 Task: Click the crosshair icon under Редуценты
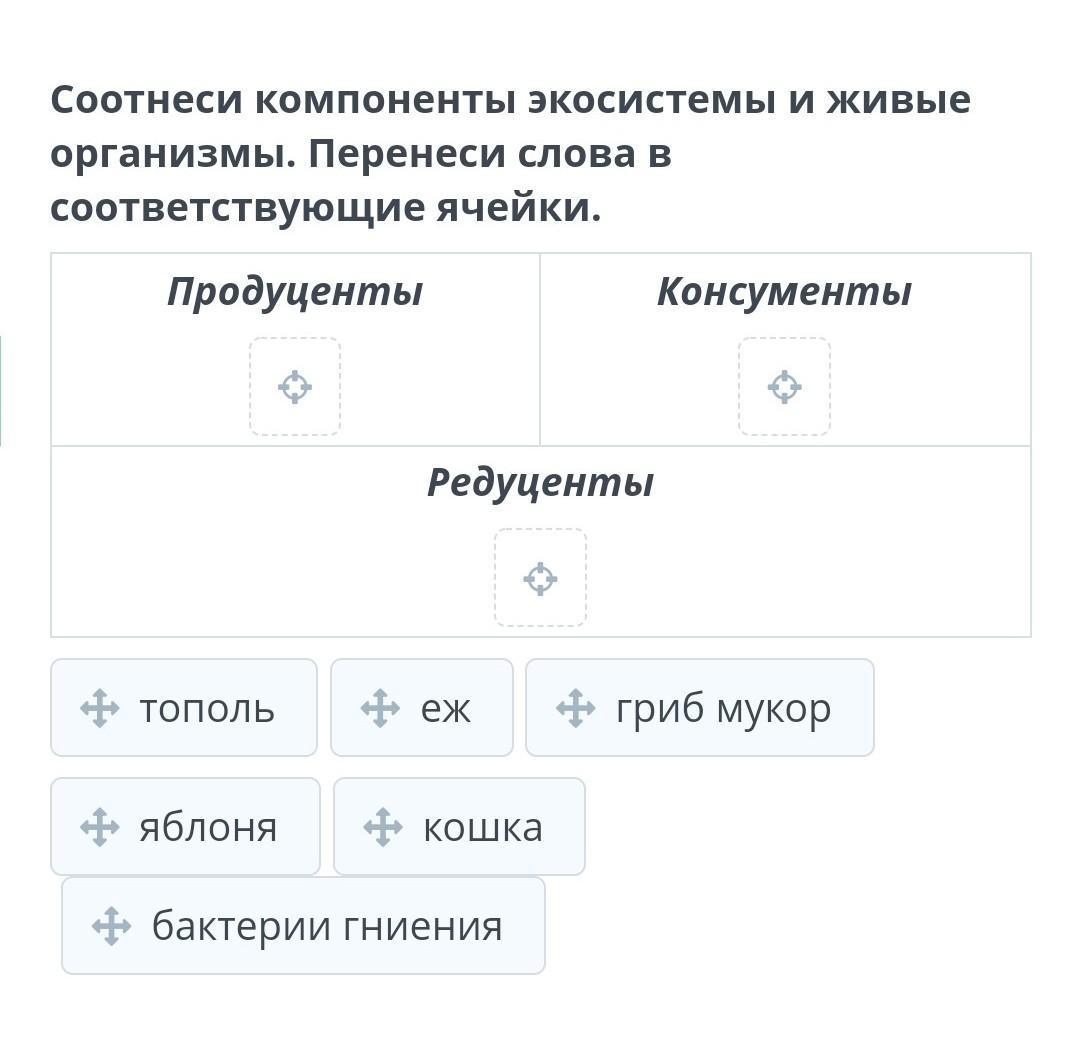[540, 578]
